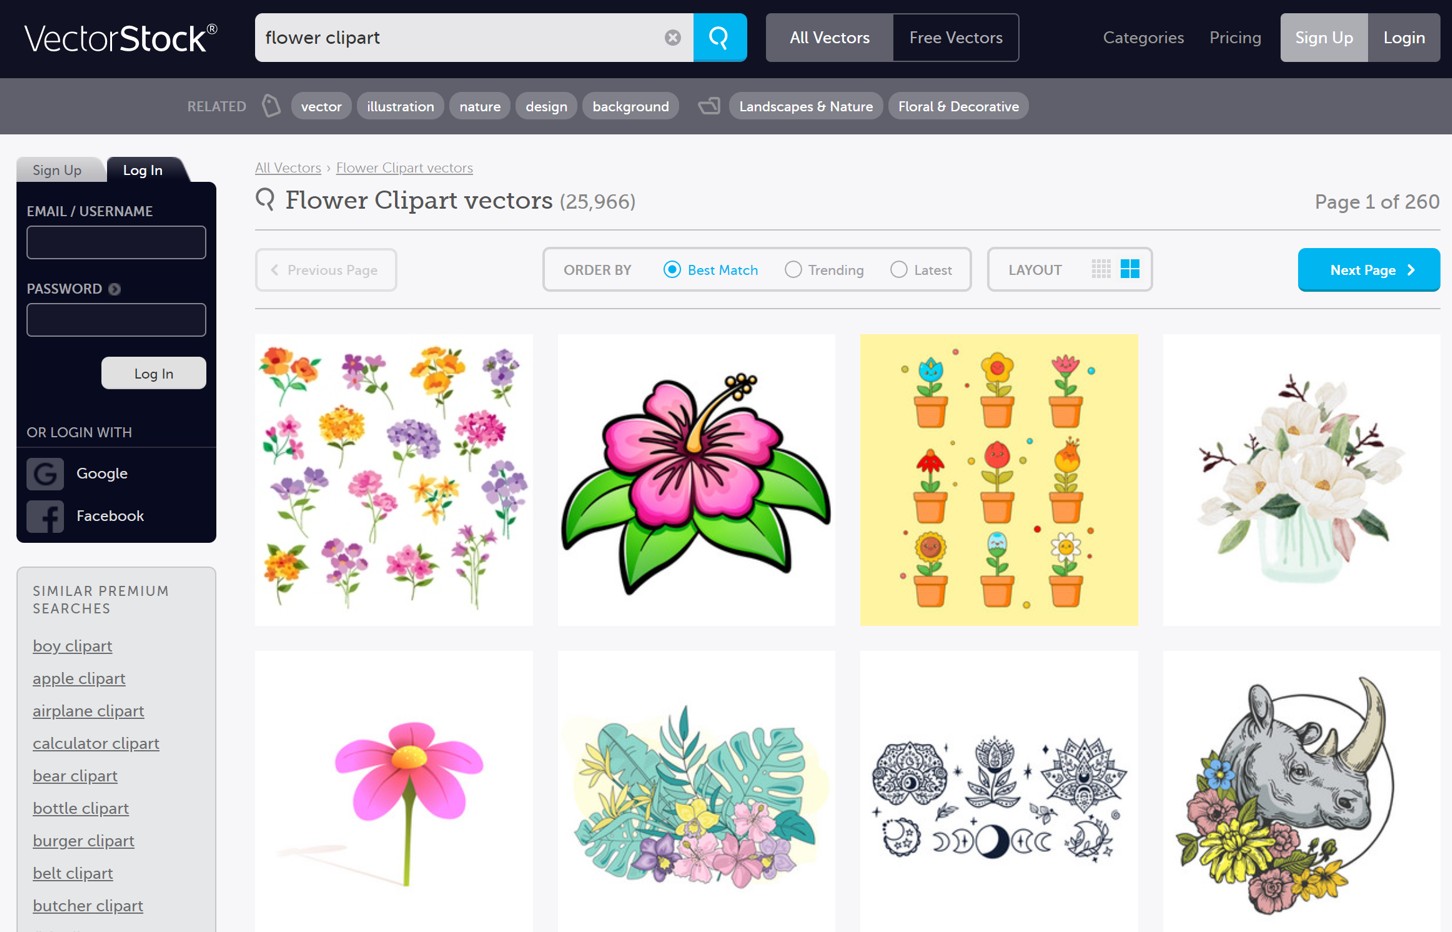Open Landscapes & Nature category
Image resolution: width=1452 pixels, height=932 pixels.
pos(806,106)
